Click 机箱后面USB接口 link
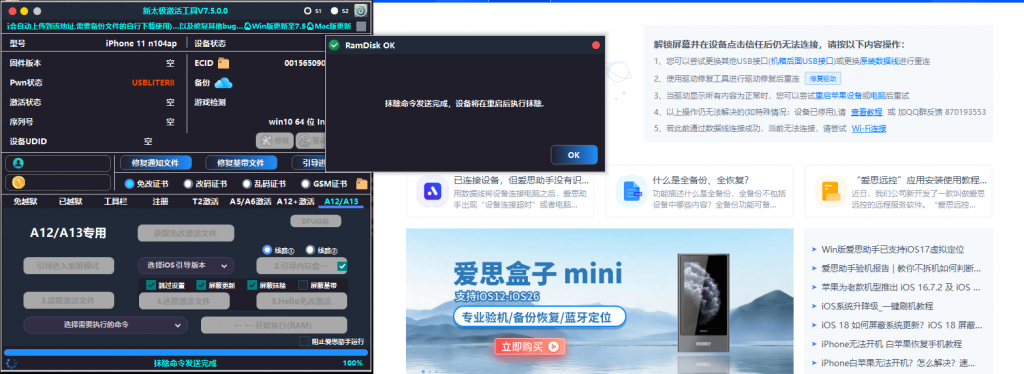 (x=802, y=61)
